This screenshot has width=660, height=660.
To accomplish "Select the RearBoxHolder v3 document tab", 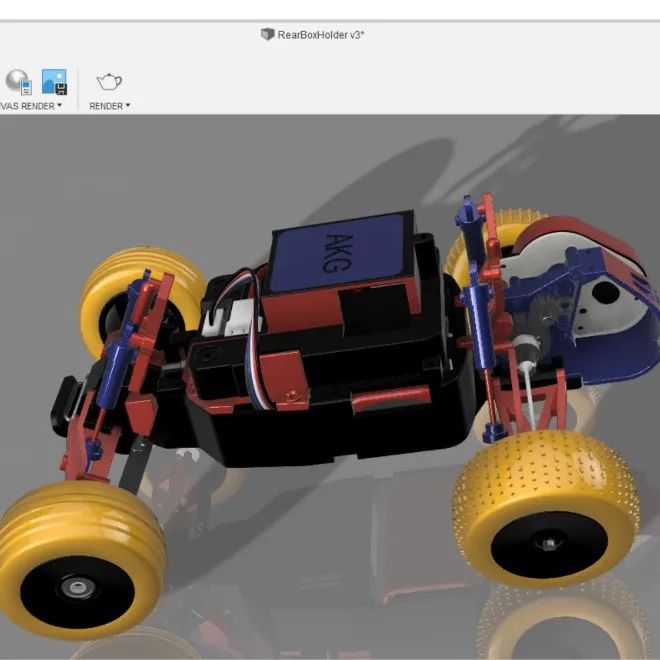I will 312,35.
